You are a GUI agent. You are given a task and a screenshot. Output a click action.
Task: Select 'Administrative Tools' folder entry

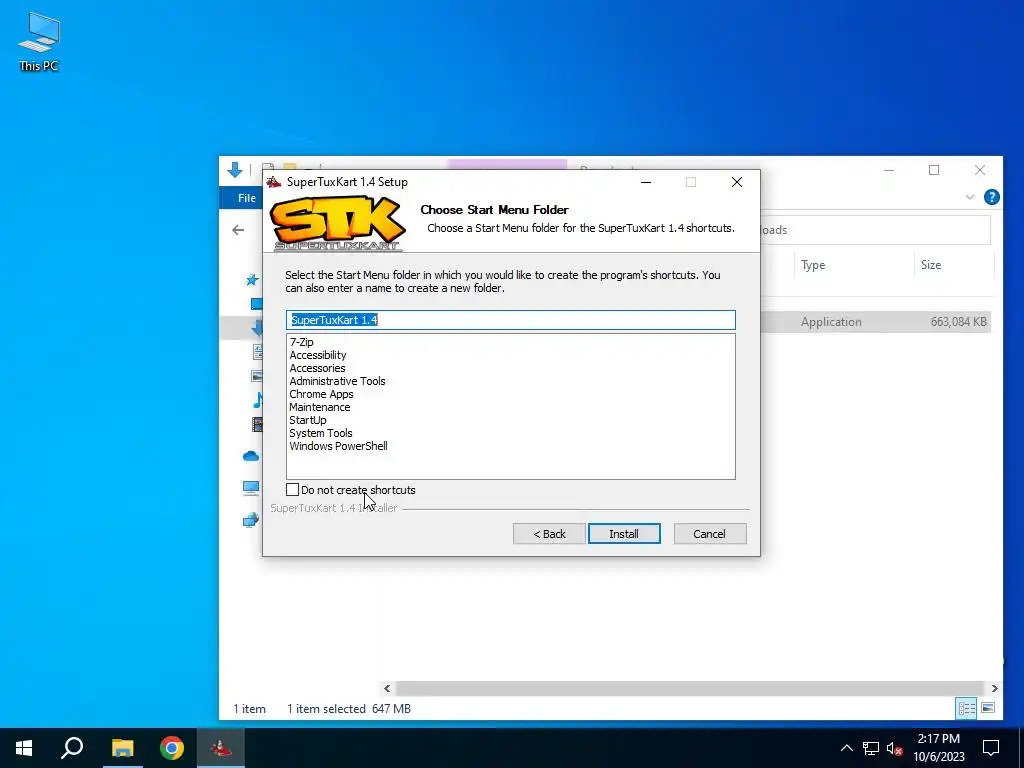click(x=337, y=381)
